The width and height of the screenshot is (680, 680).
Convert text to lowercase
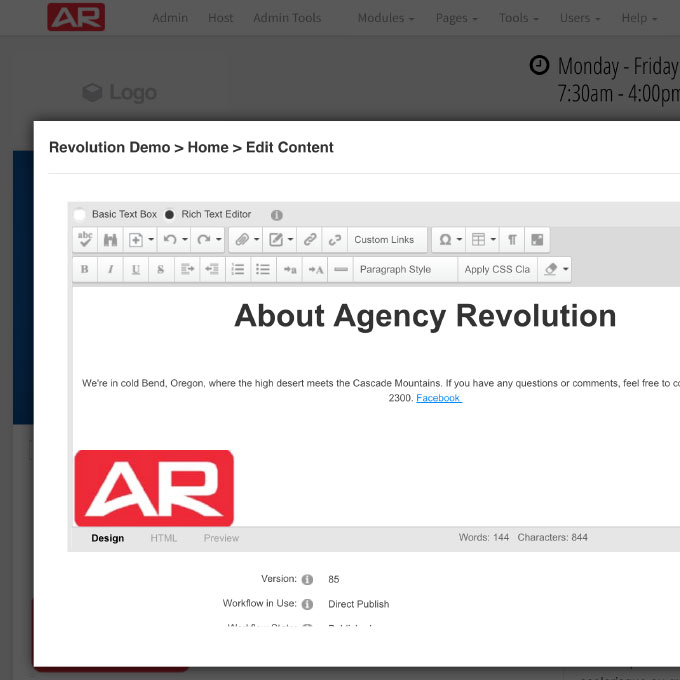click(290, 269)
